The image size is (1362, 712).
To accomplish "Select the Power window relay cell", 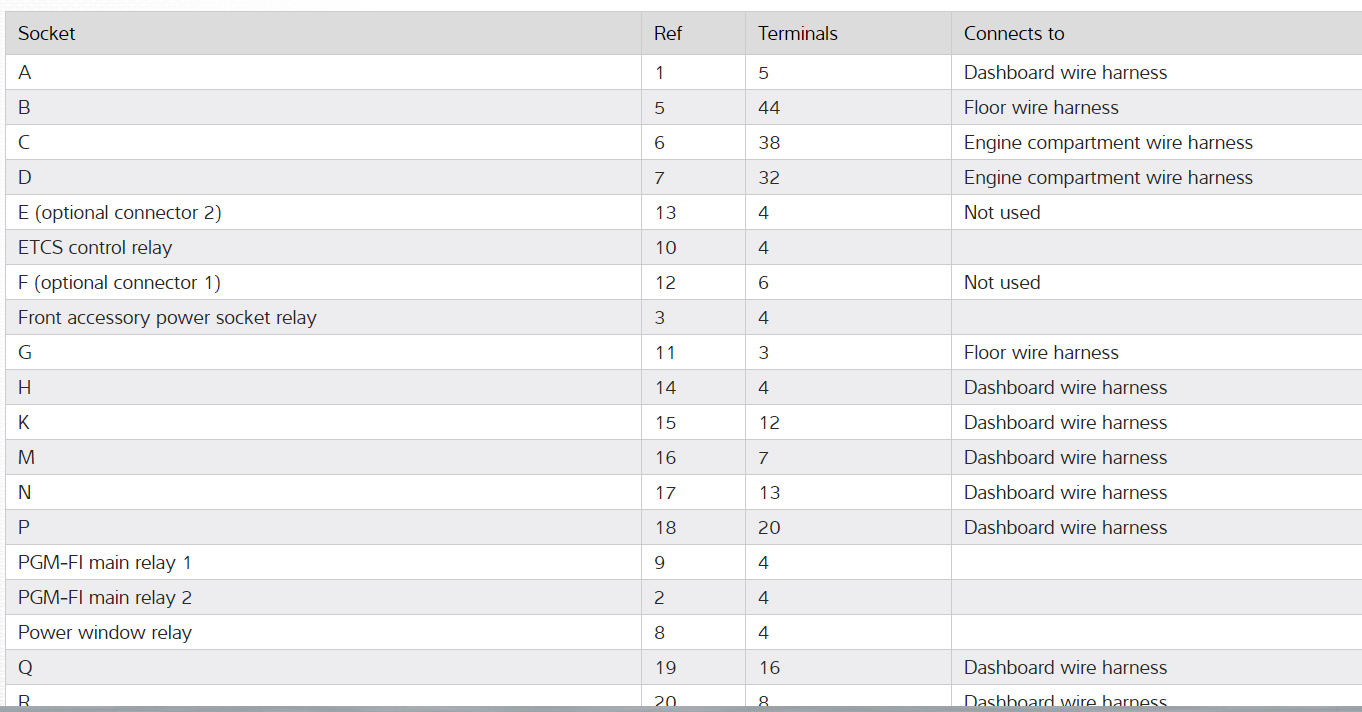I will click(x=105, y=633).
